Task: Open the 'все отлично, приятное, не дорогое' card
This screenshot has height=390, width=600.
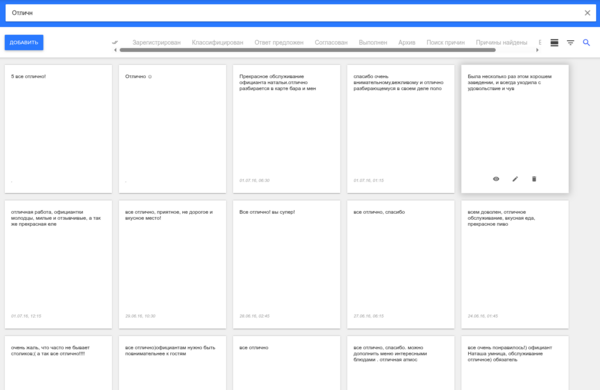Action: pos(172,264)
